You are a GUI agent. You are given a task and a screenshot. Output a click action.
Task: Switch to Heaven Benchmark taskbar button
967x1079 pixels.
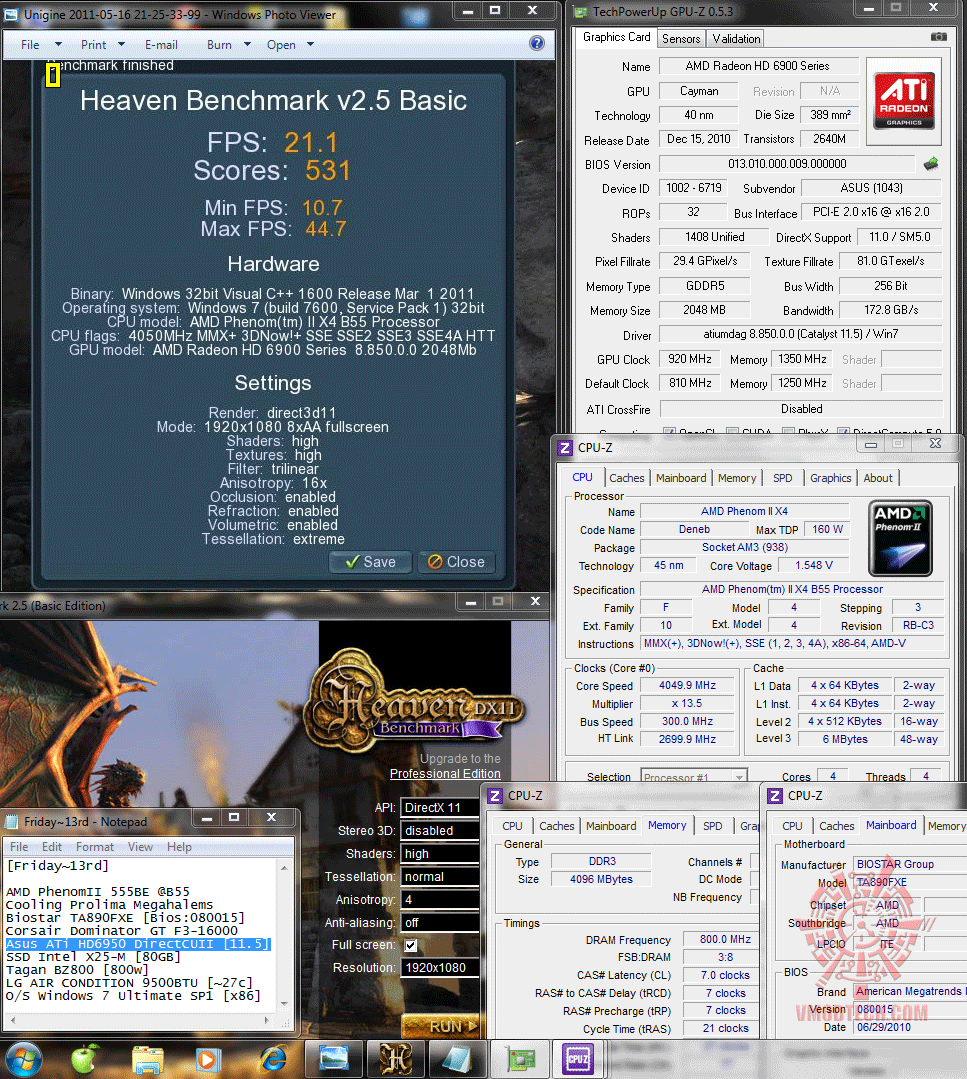coord(396,1058)
